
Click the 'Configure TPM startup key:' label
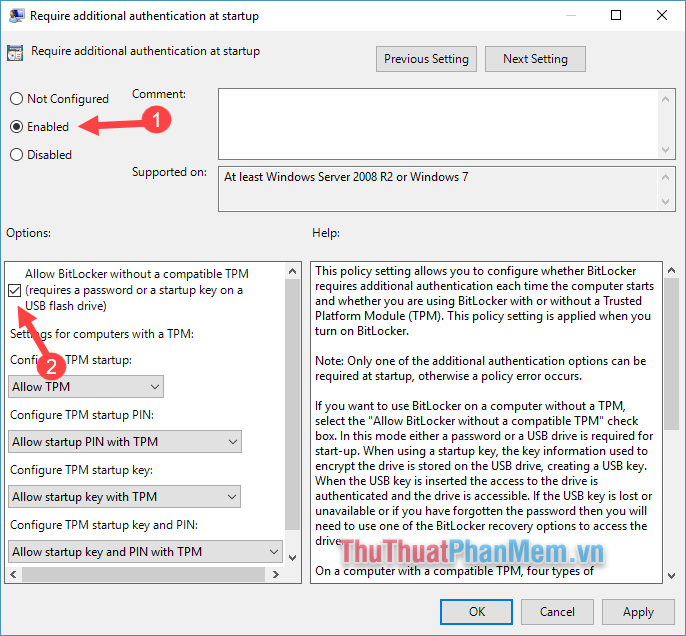click(x=81, y=470)
